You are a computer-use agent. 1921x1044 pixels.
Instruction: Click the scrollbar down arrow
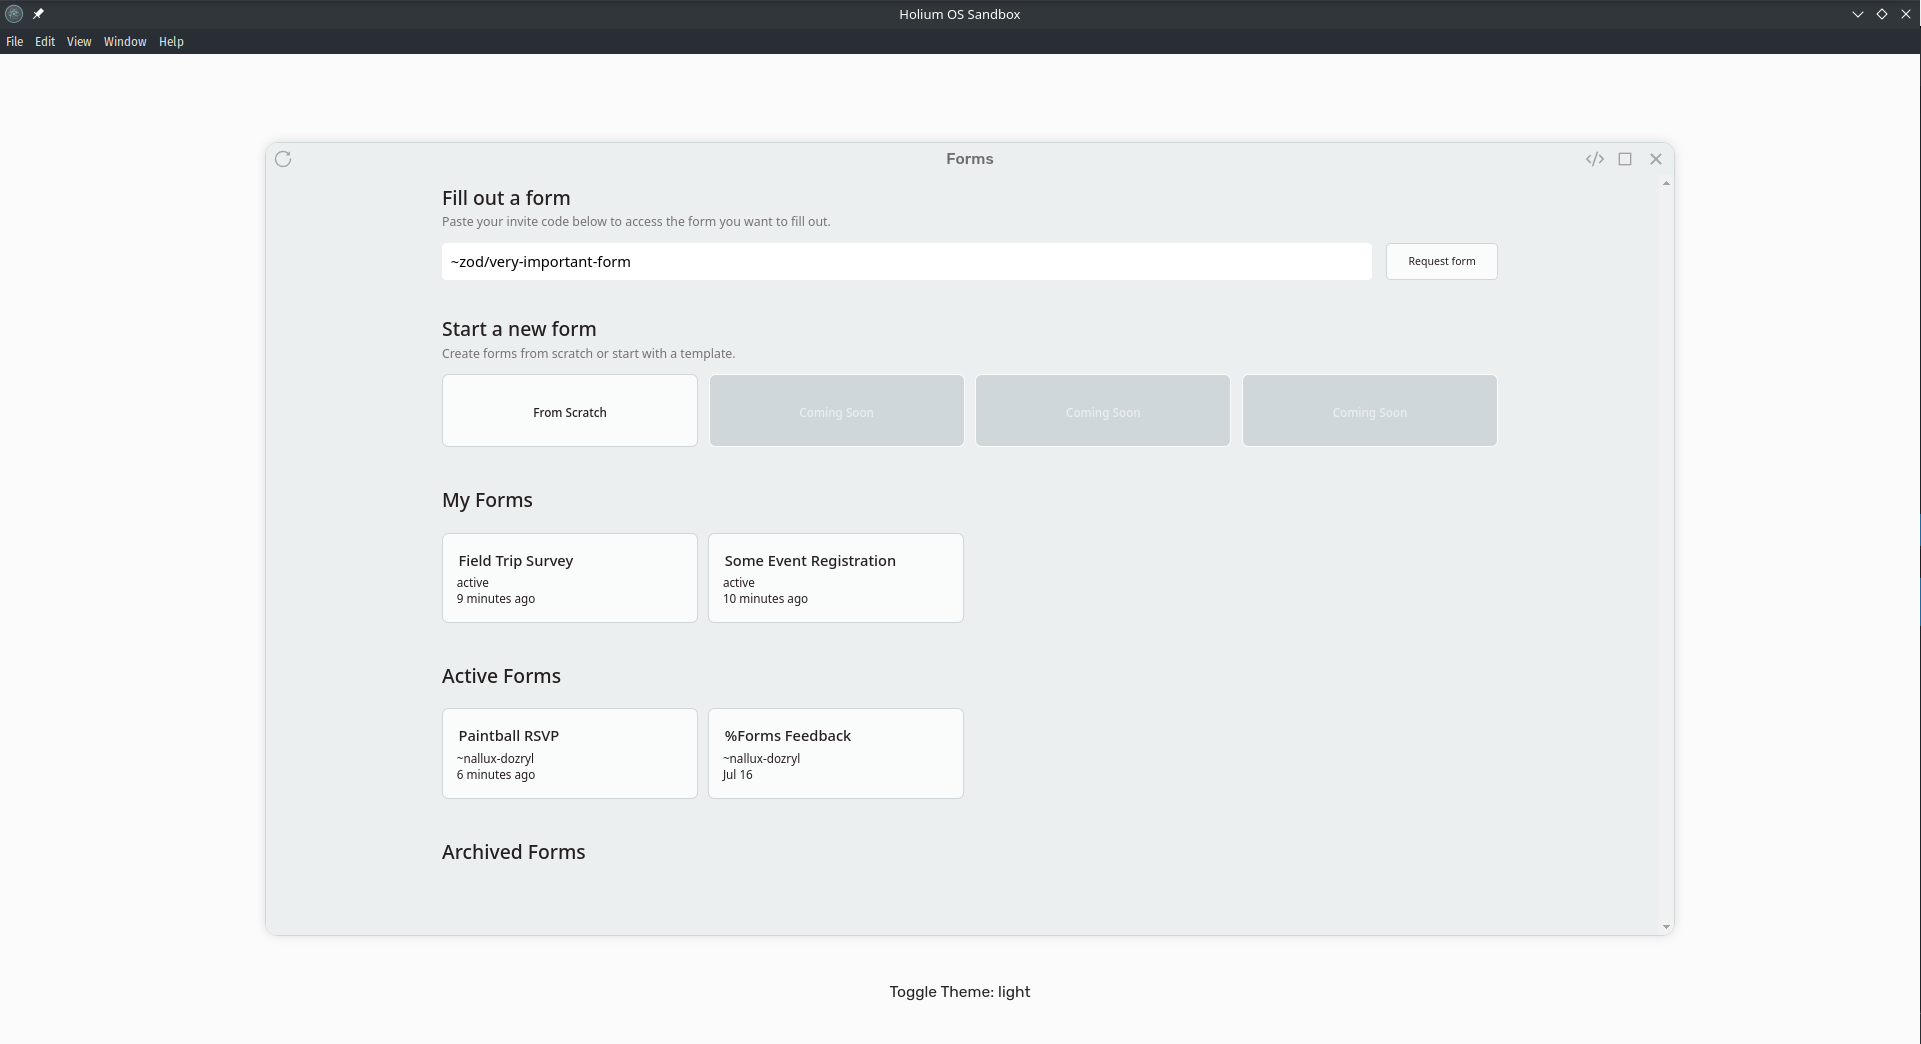point(1665,926)
